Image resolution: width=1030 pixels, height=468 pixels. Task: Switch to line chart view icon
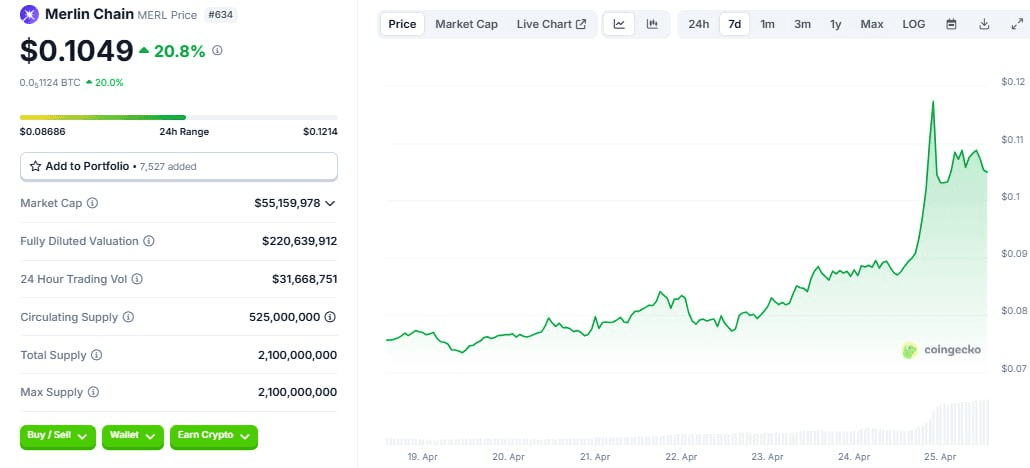click(619, 24)
